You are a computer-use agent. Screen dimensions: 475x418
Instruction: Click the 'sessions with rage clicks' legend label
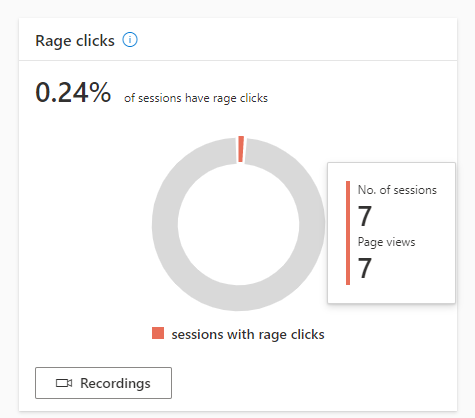[x=248, y=334]
